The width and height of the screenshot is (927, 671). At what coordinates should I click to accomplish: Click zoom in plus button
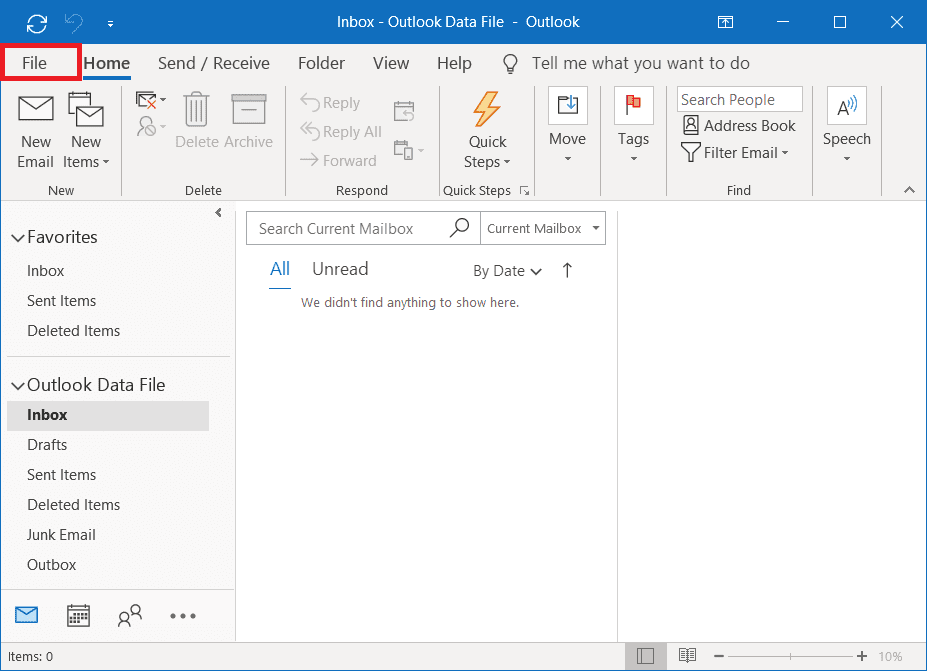(x=862, y=656)
